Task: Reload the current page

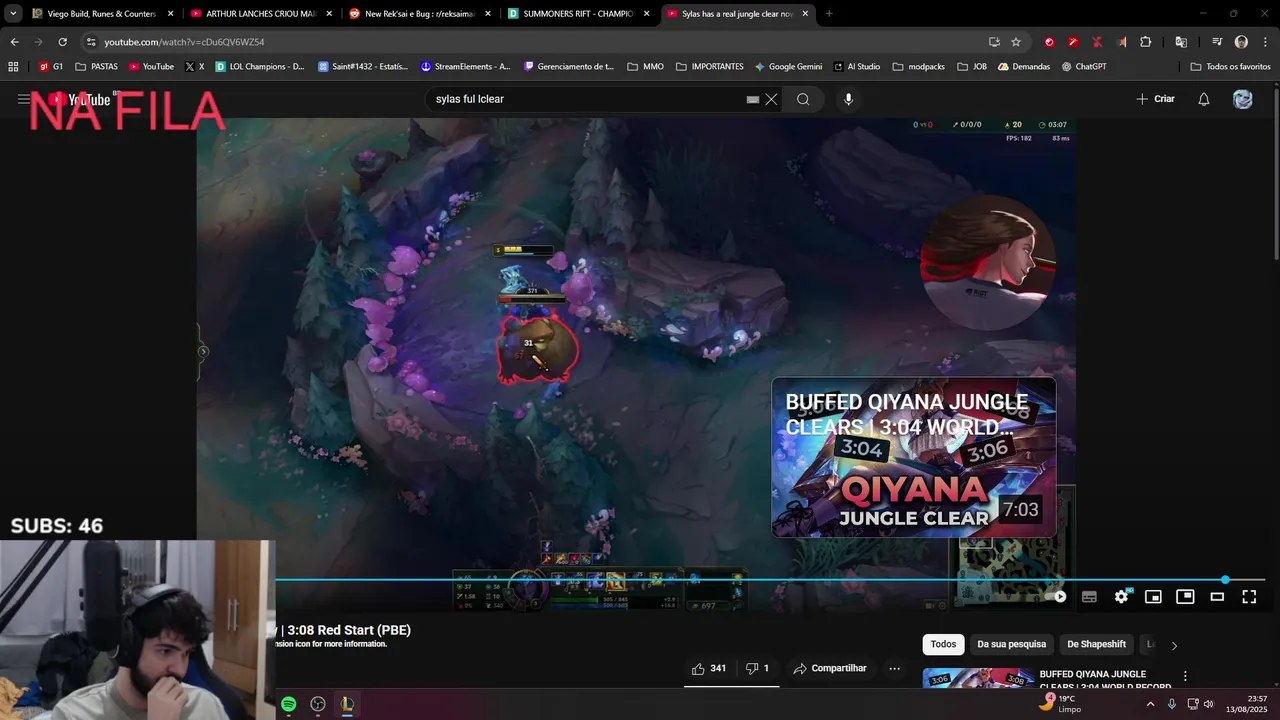Action: click(x=62, y=42)
